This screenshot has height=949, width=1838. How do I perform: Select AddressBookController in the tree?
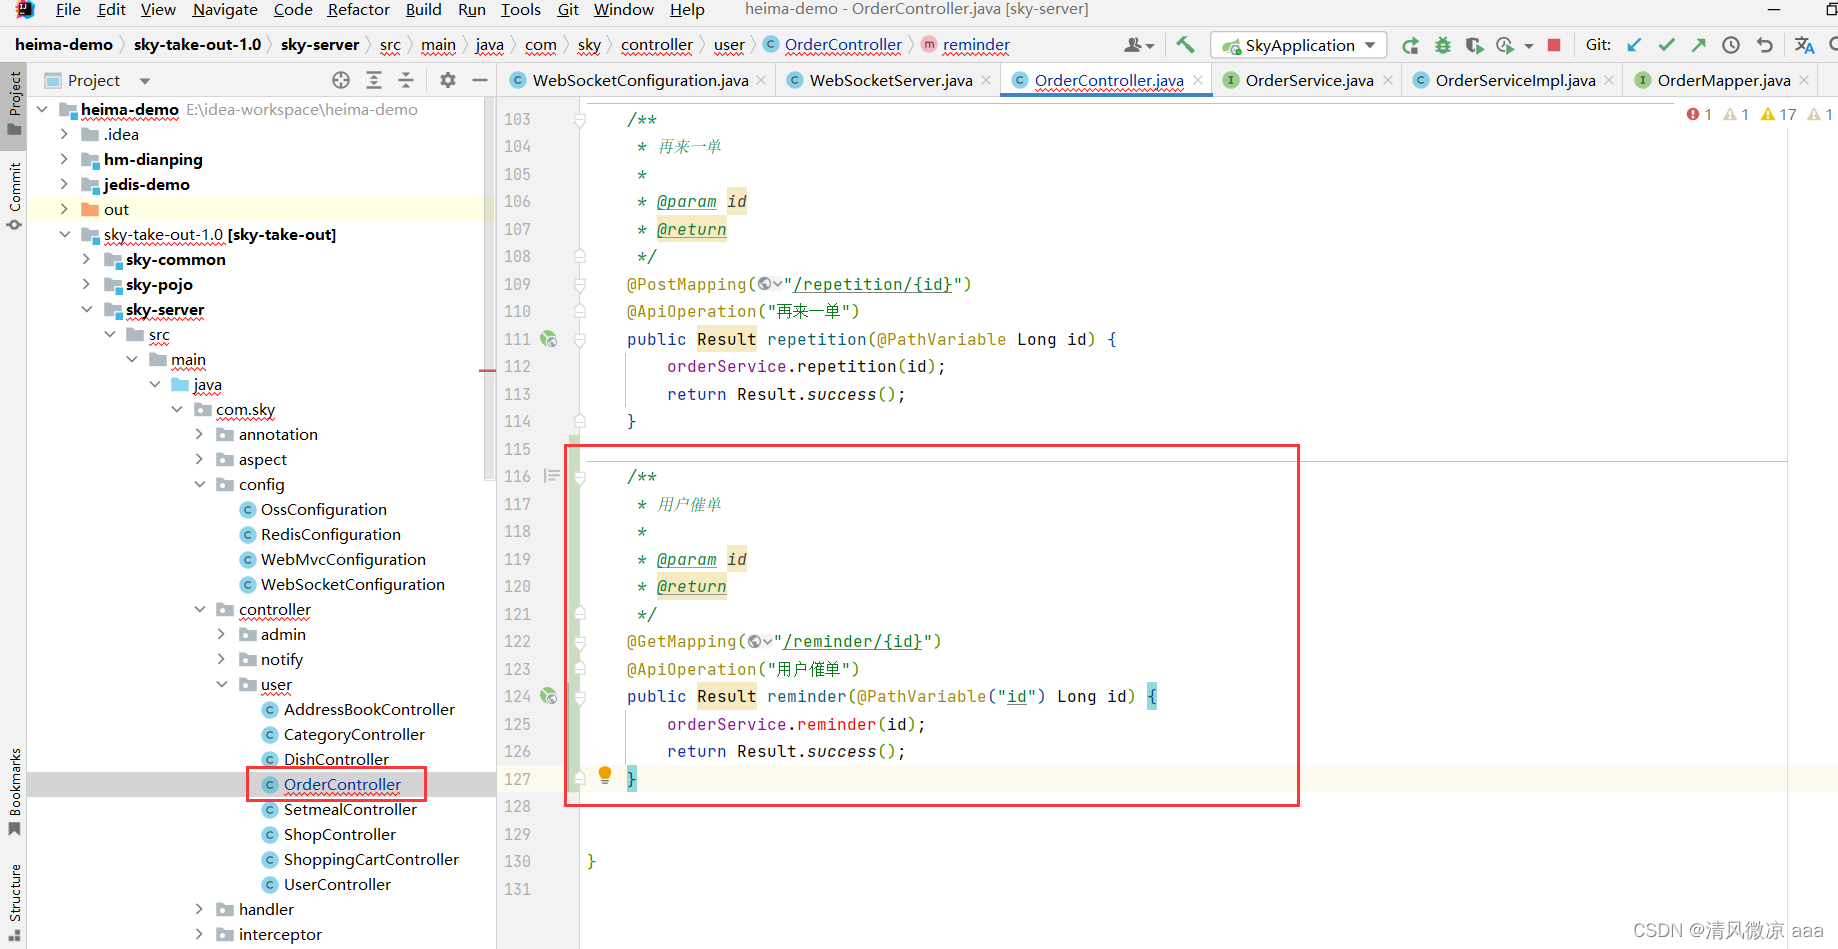point(369,709)
